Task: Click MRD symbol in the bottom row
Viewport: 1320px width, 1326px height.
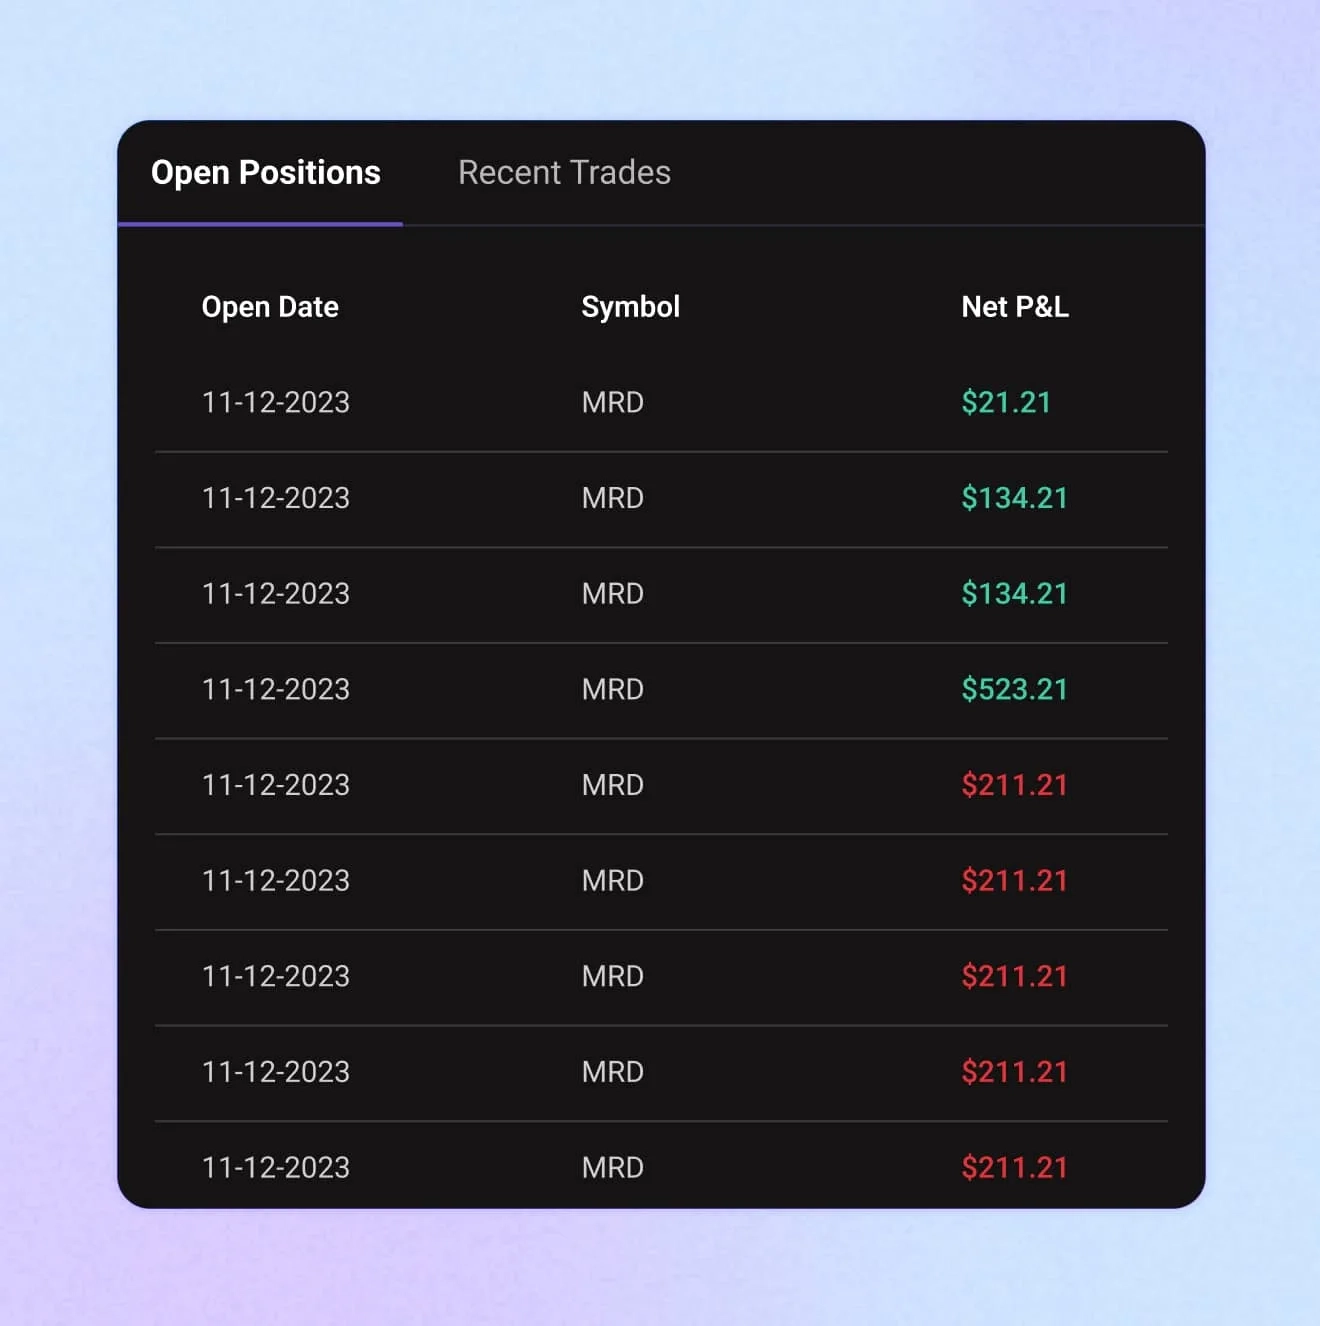Action: click(613, 1168)
